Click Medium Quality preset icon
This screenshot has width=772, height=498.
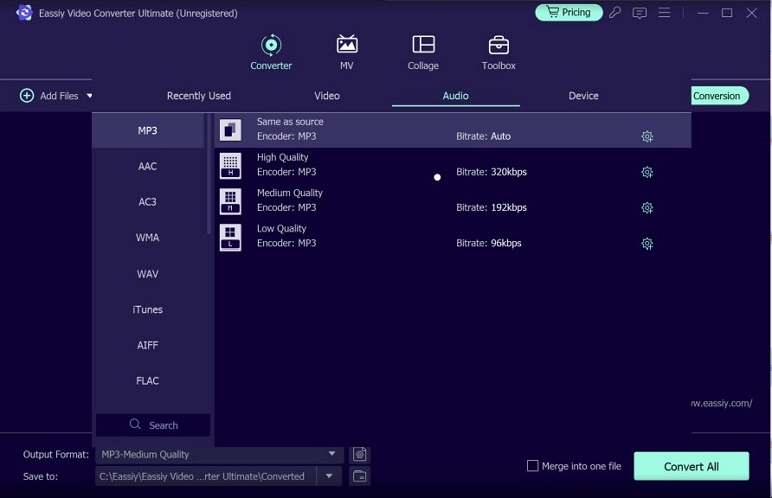click(230, 201)
